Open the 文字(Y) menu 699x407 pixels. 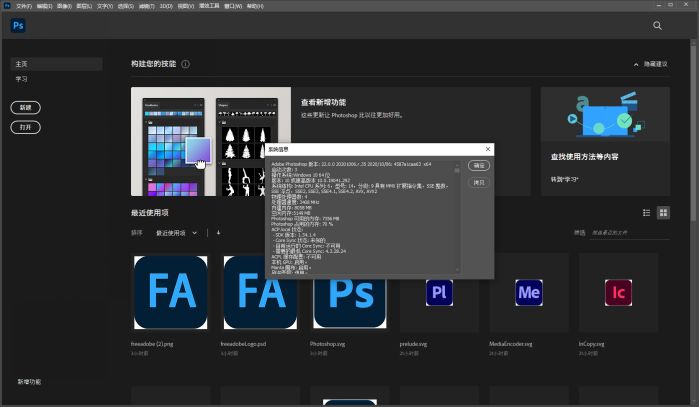click(105, 6)
